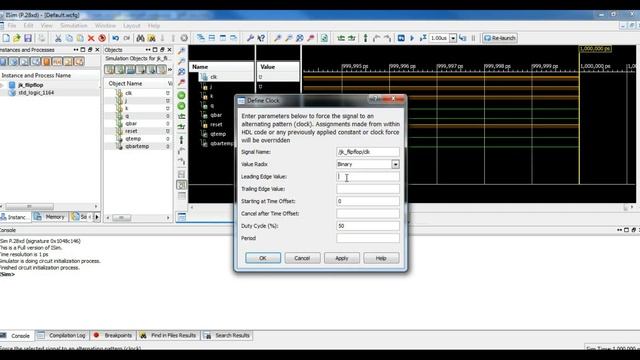Image resolution: width=640 pixels, height=360 pixels.
Task: Click the Break pause icon in toolbar
Action: (x=473, y=38)
